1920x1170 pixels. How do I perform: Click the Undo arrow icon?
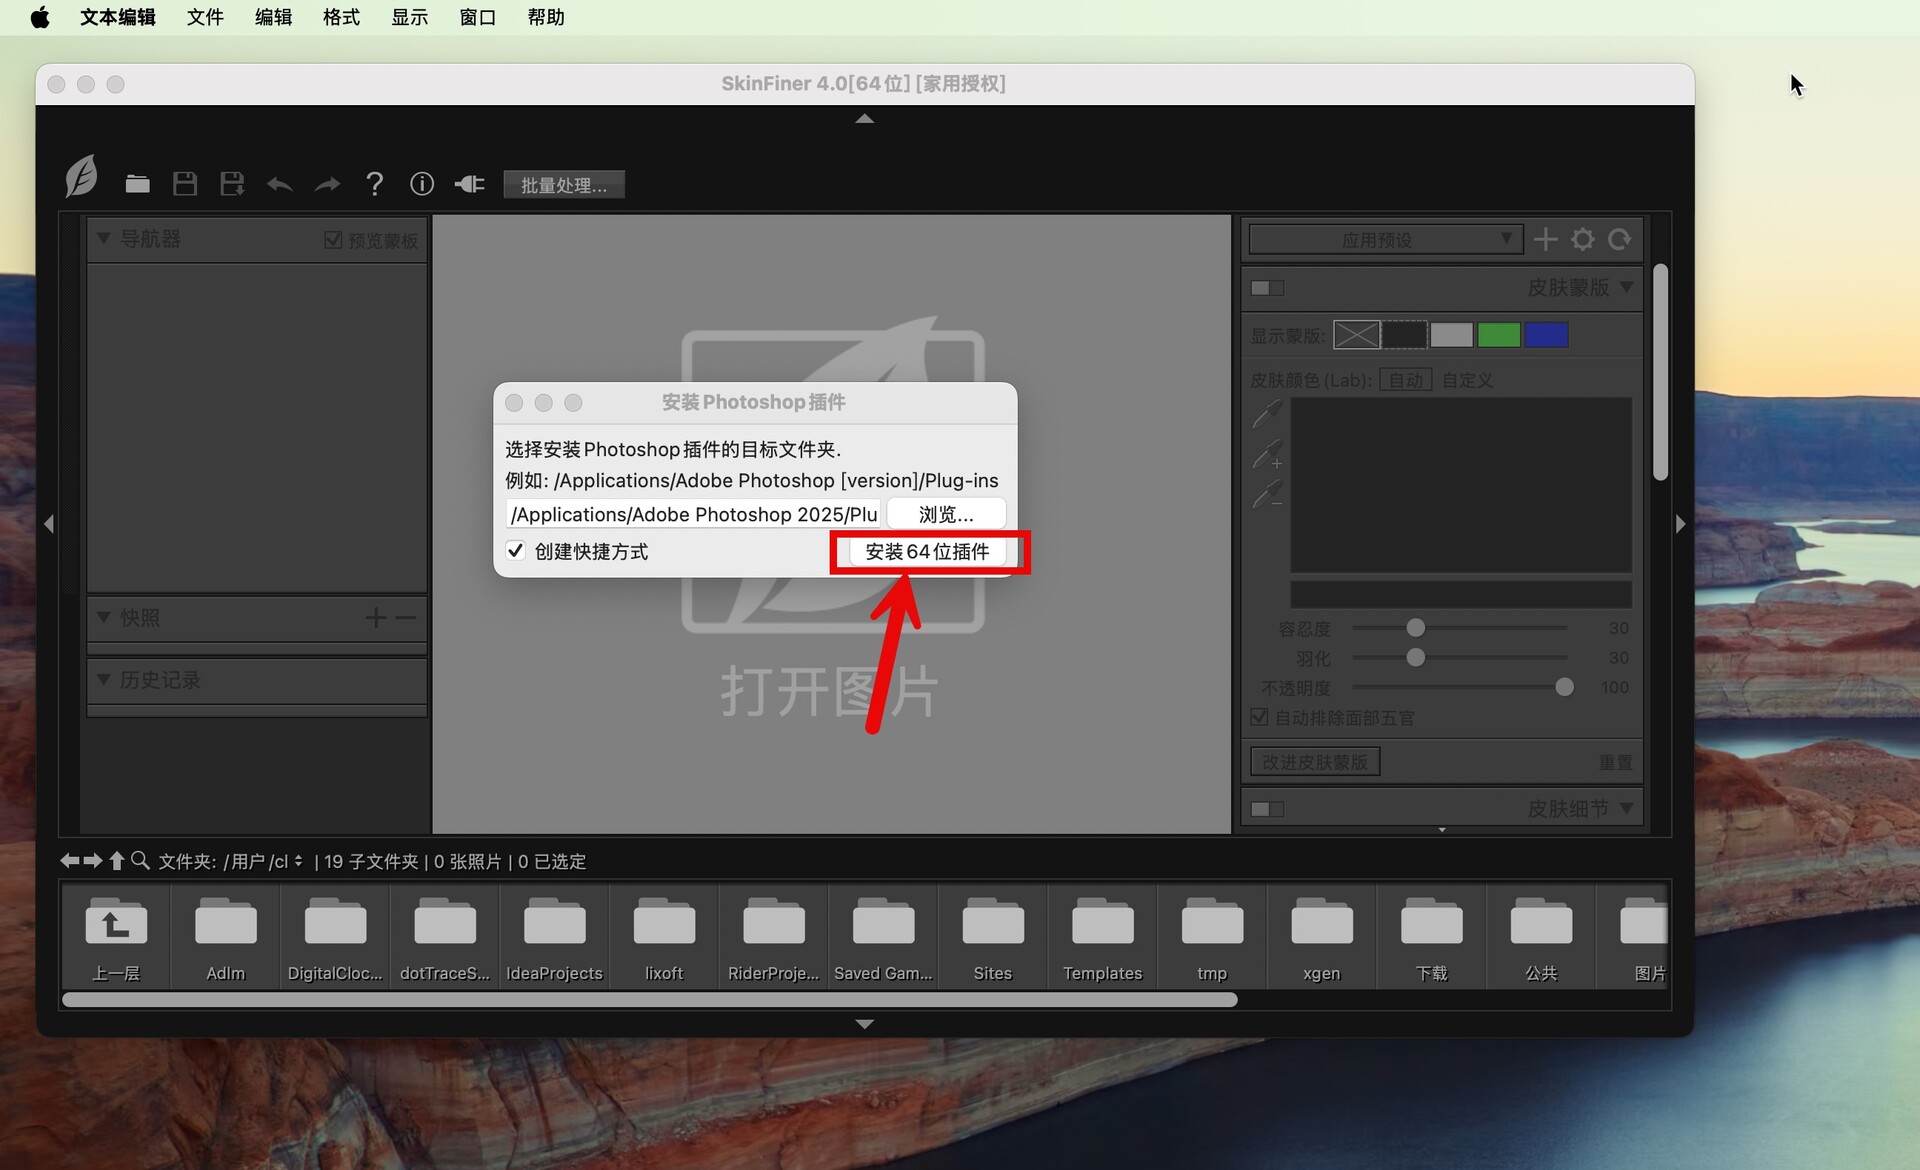(280, 184)
